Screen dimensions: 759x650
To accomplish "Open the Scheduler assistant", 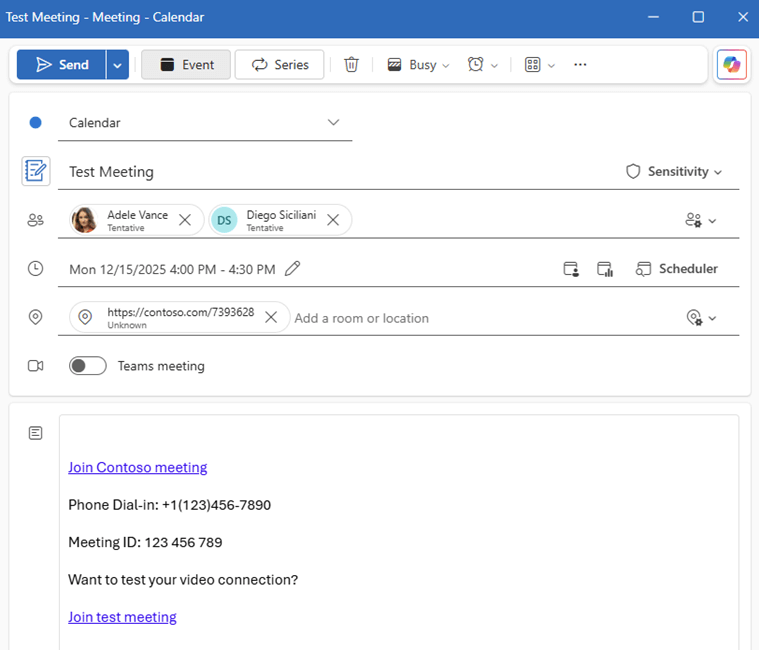I will coord(677,269).
